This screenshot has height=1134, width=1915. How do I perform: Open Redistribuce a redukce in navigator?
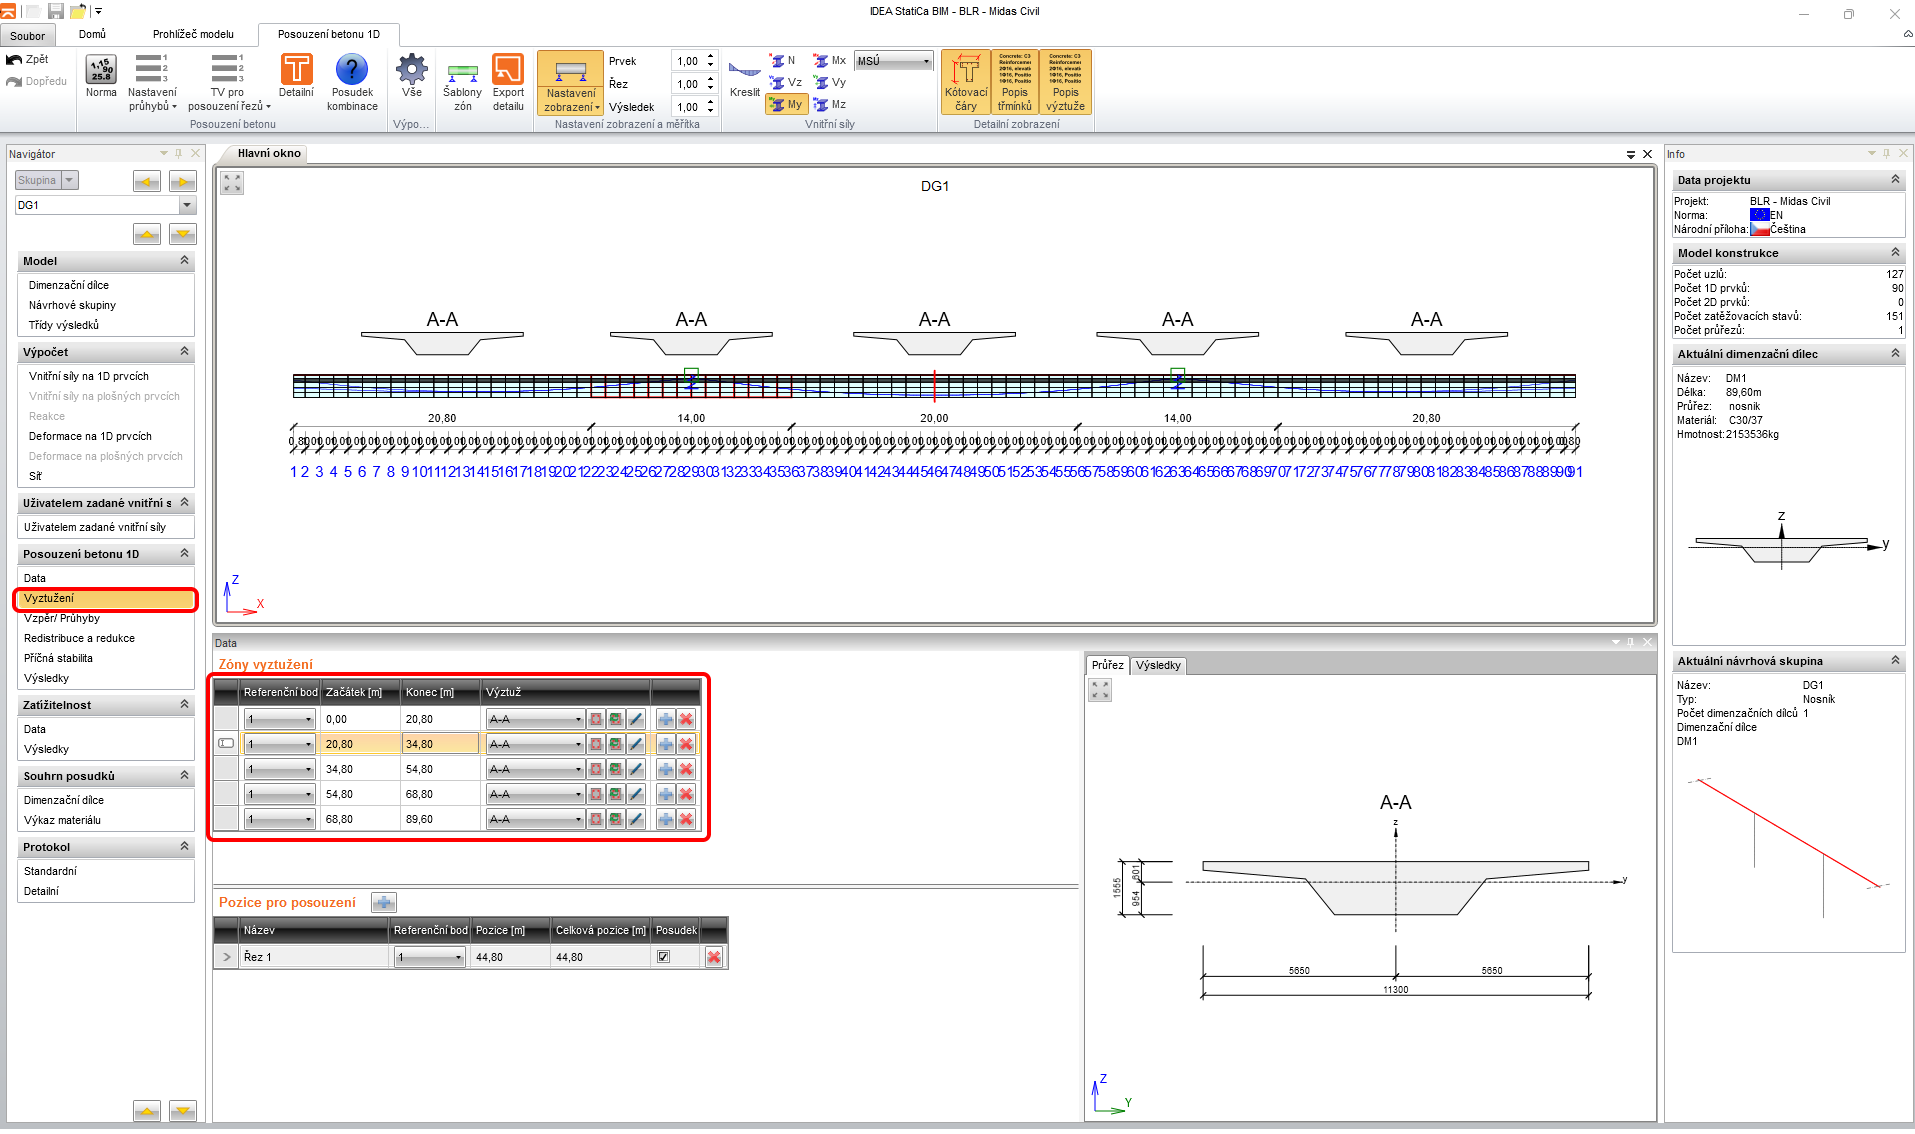click(79, 638)
